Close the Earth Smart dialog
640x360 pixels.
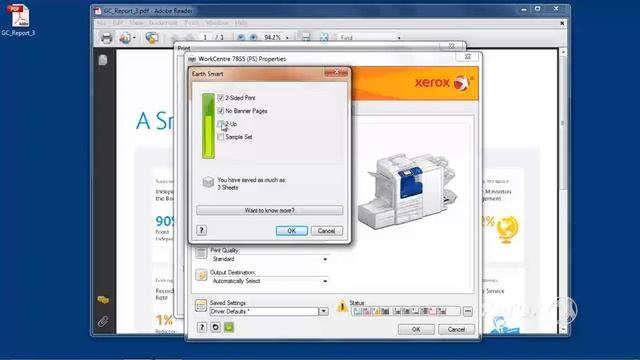(x=336, y=72)
